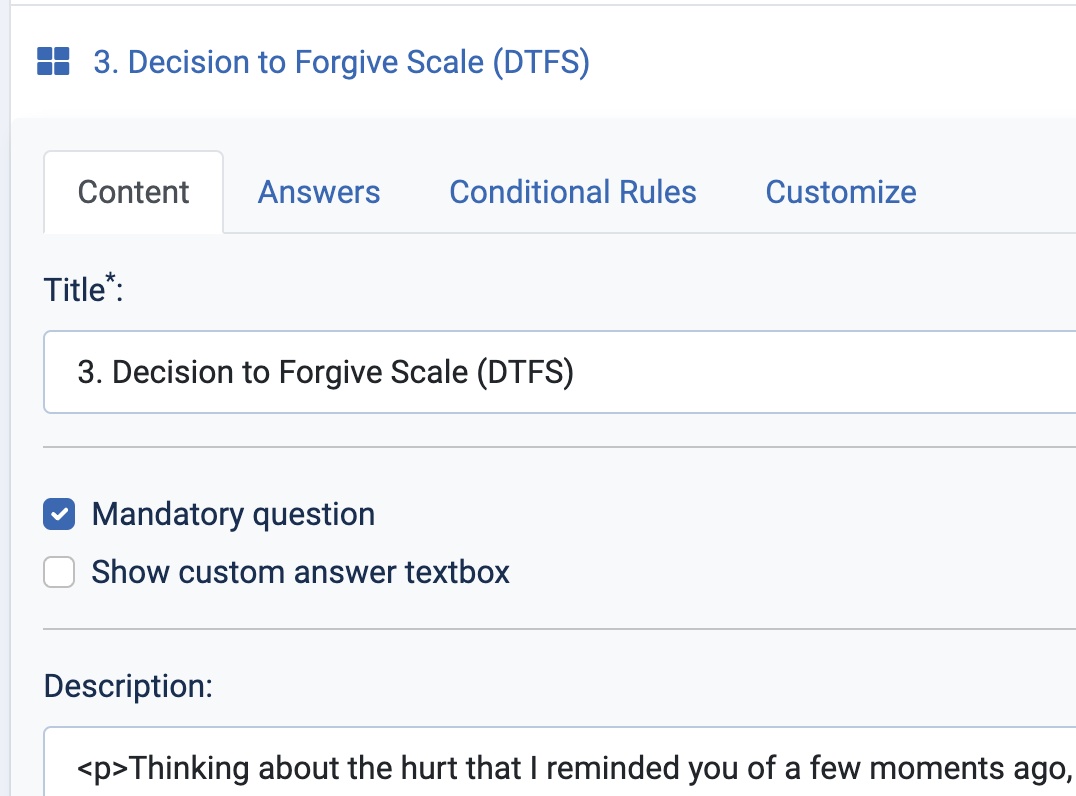Click inside the Description text area
The width and height of the screenshot is (1076, 796).
pos(560,768)
